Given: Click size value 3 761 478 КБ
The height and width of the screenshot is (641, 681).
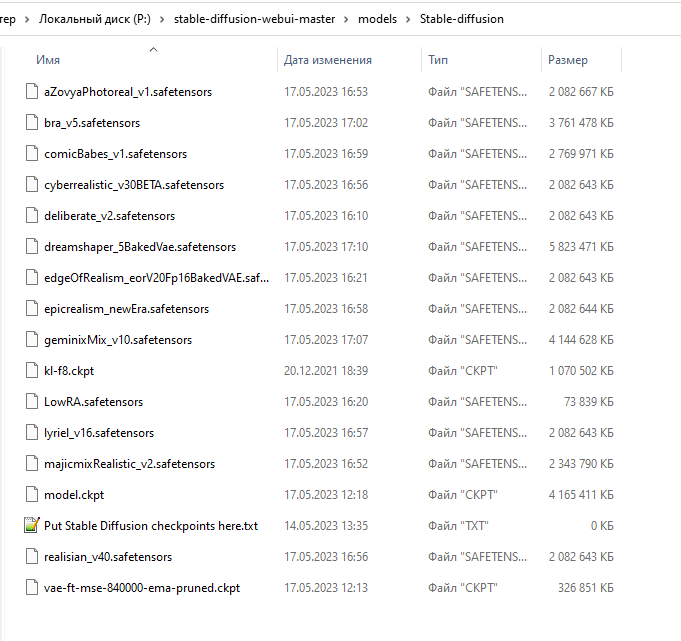Looking at the screenshot, I should tap(581, 123).
